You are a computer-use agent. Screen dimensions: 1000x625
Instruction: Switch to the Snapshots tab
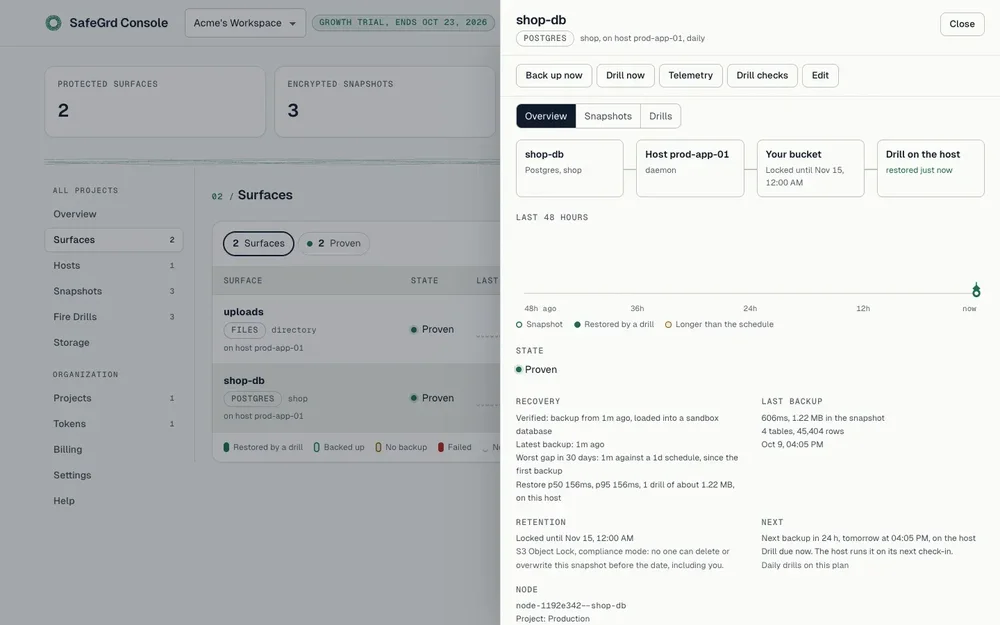pyautogui.click(x=608, y=116)
